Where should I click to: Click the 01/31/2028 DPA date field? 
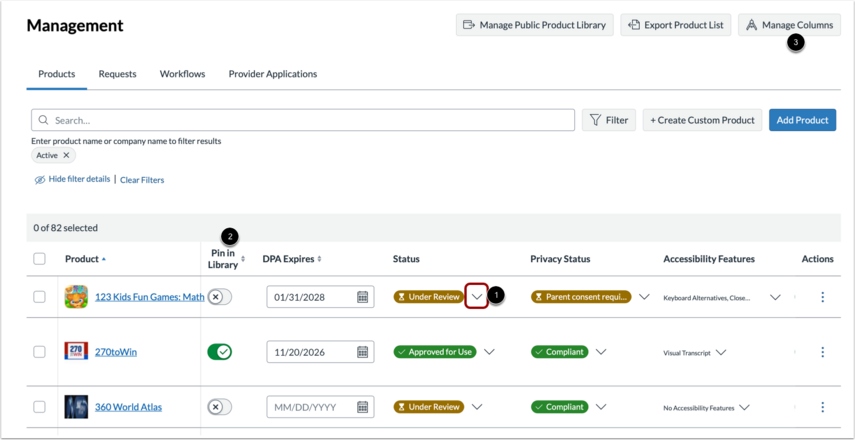[320, 297]
